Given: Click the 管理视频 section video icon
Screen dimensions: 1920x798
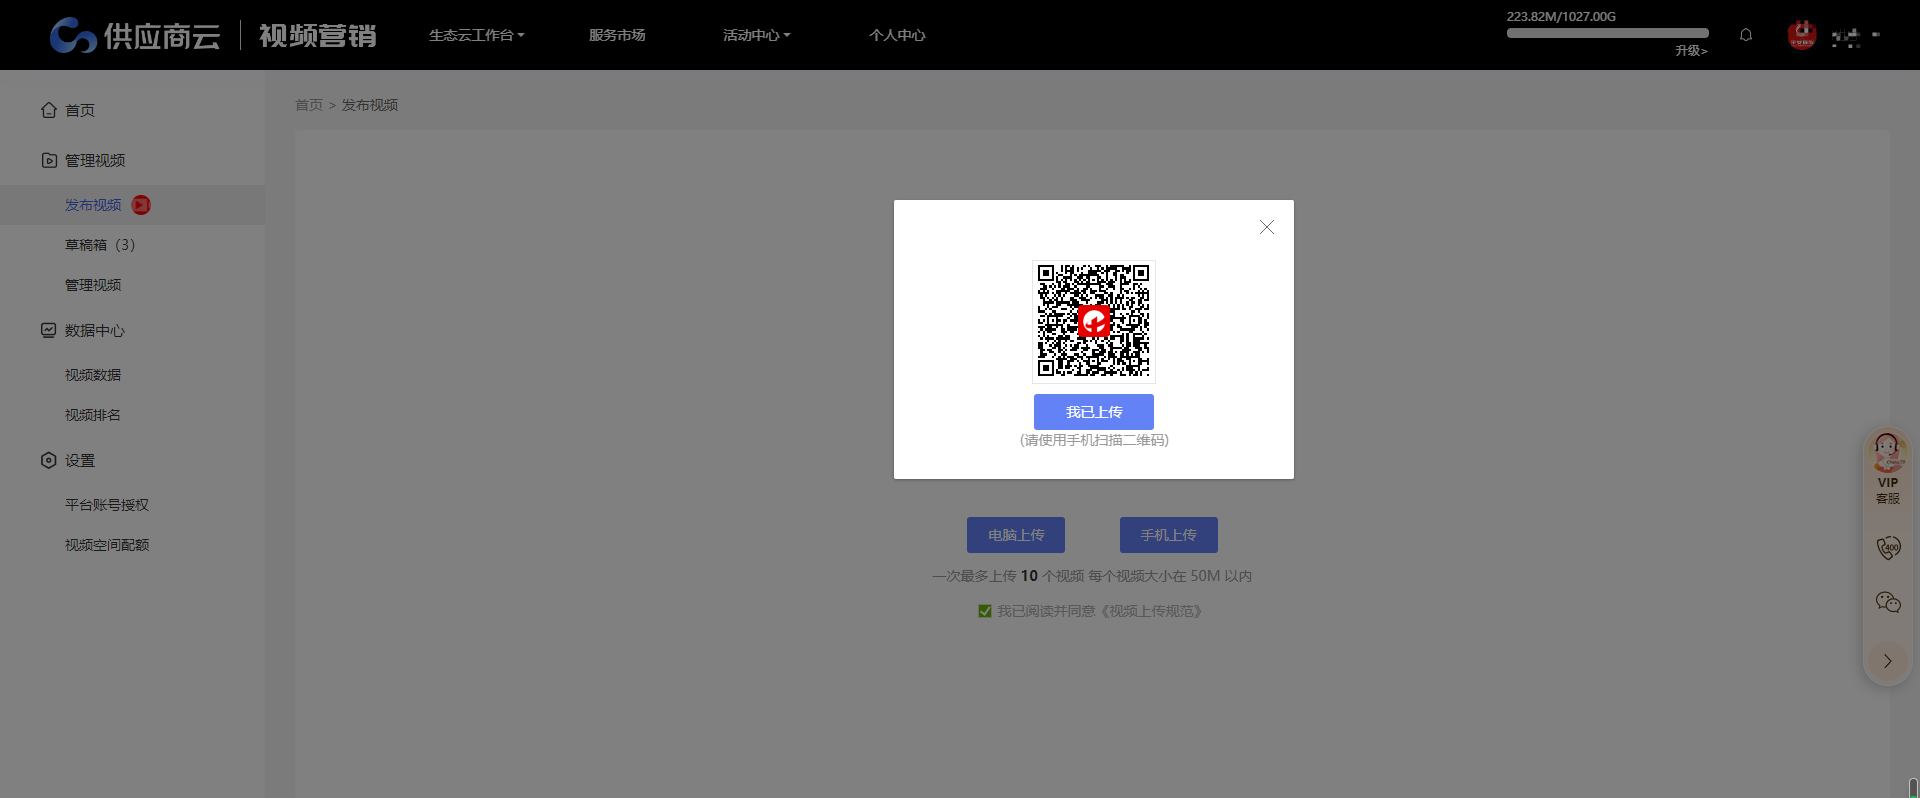Looking at the screenshot, I should pos(48,160).
